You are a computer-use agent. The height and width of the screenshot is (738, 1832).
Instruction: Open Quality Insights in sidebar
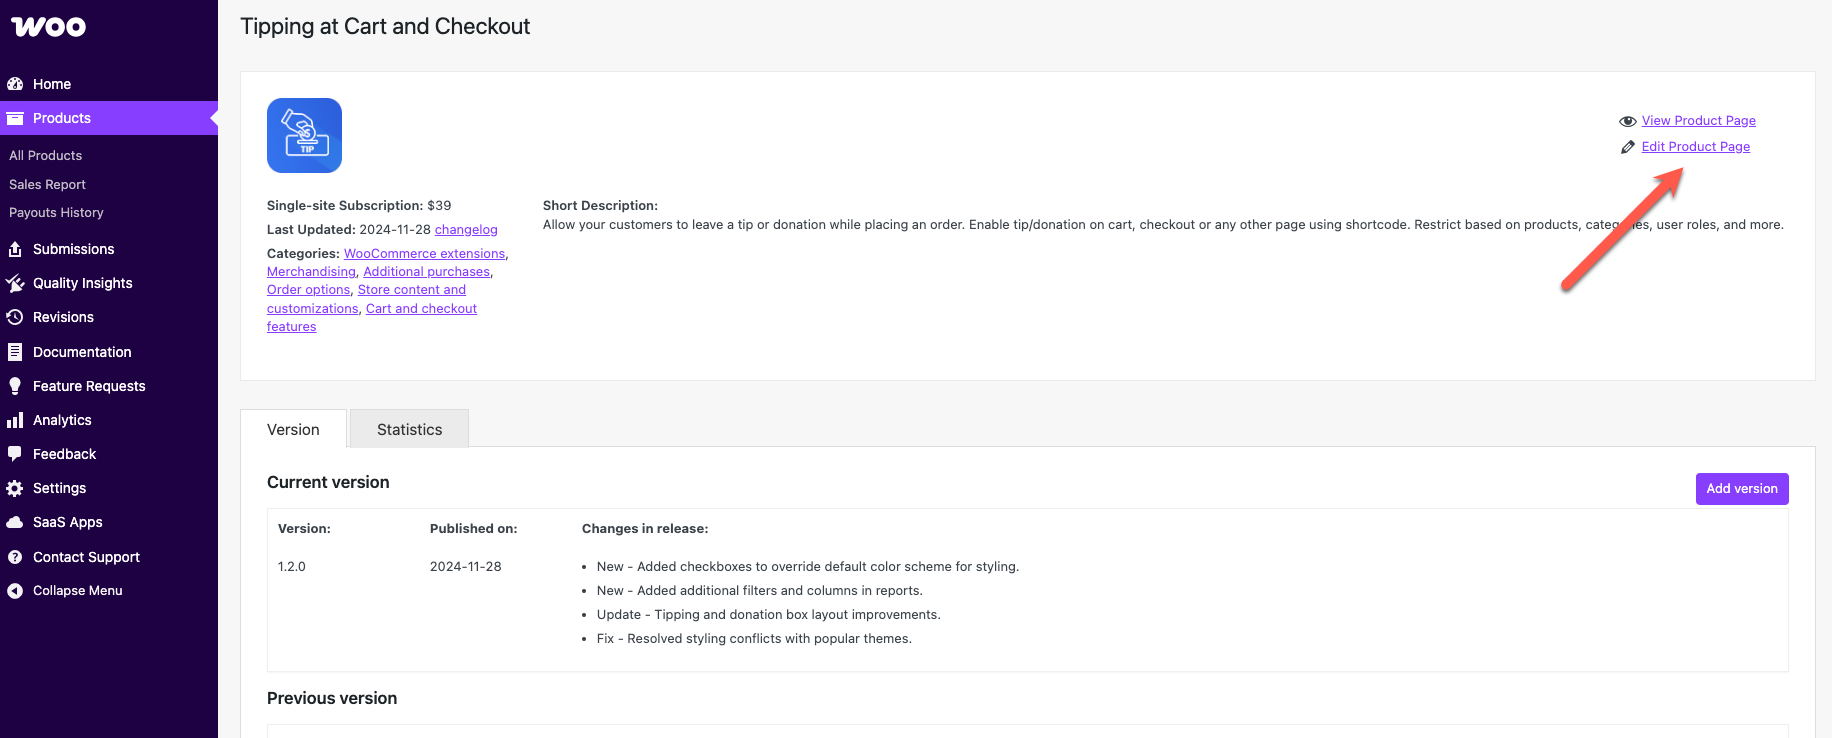pyautogui.click(x=109, y=283)
